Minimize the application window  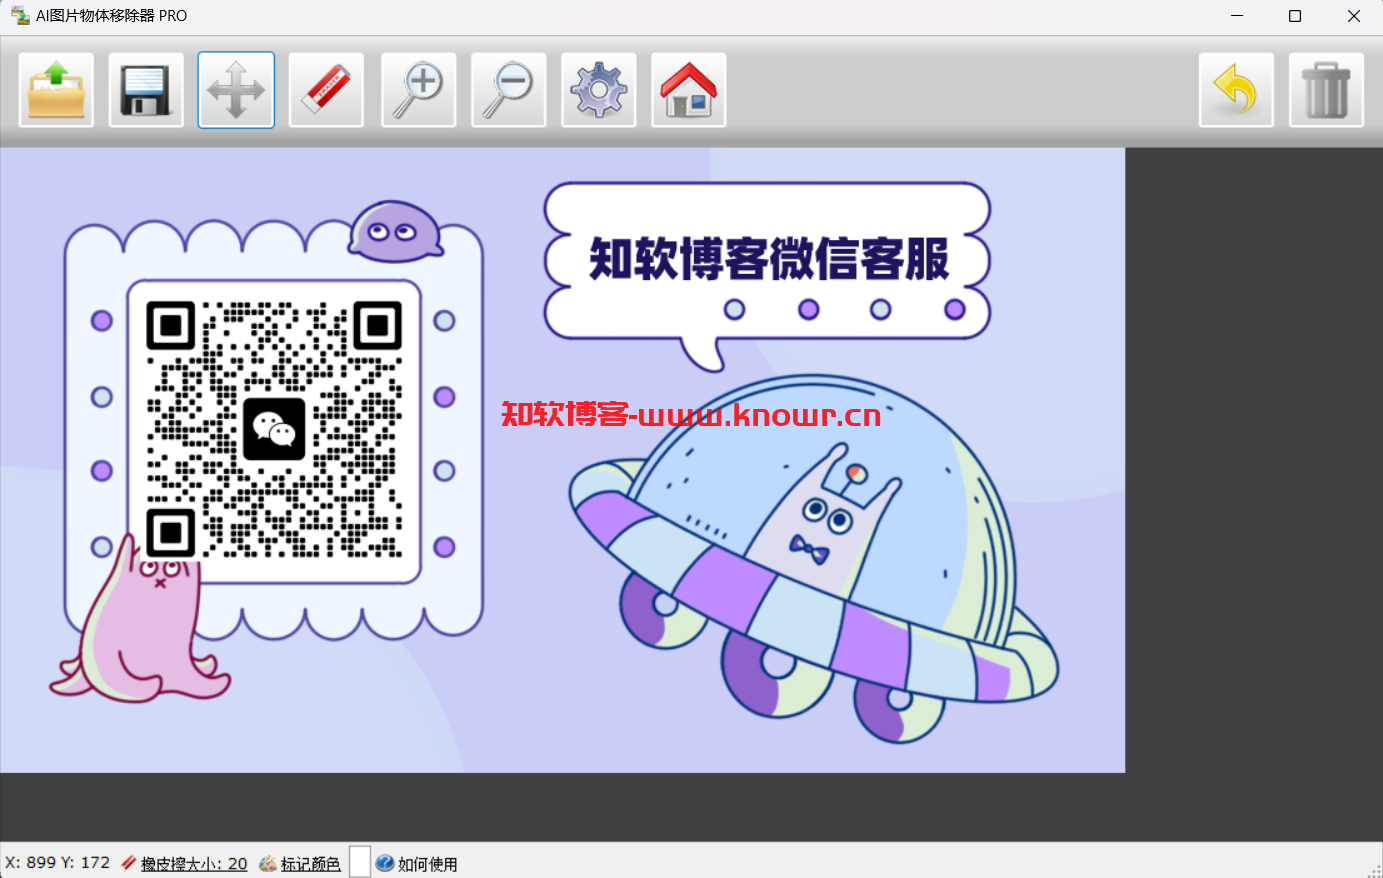tap(1237, 16)
